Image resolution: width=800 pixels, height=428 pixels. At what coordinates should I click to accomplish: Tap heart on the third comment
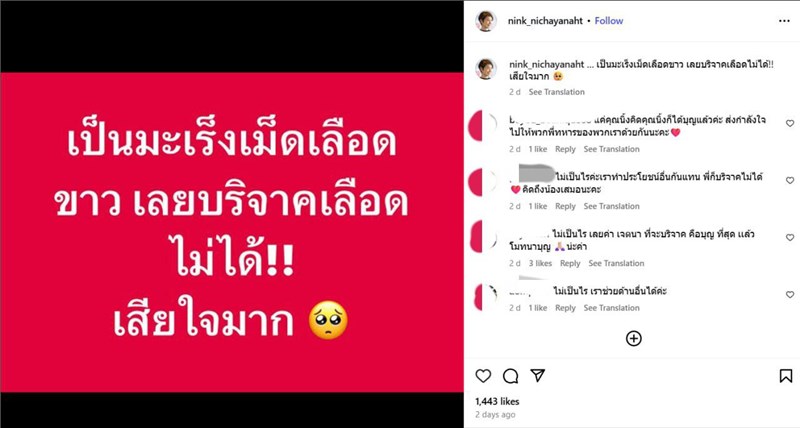click(790, 238)
